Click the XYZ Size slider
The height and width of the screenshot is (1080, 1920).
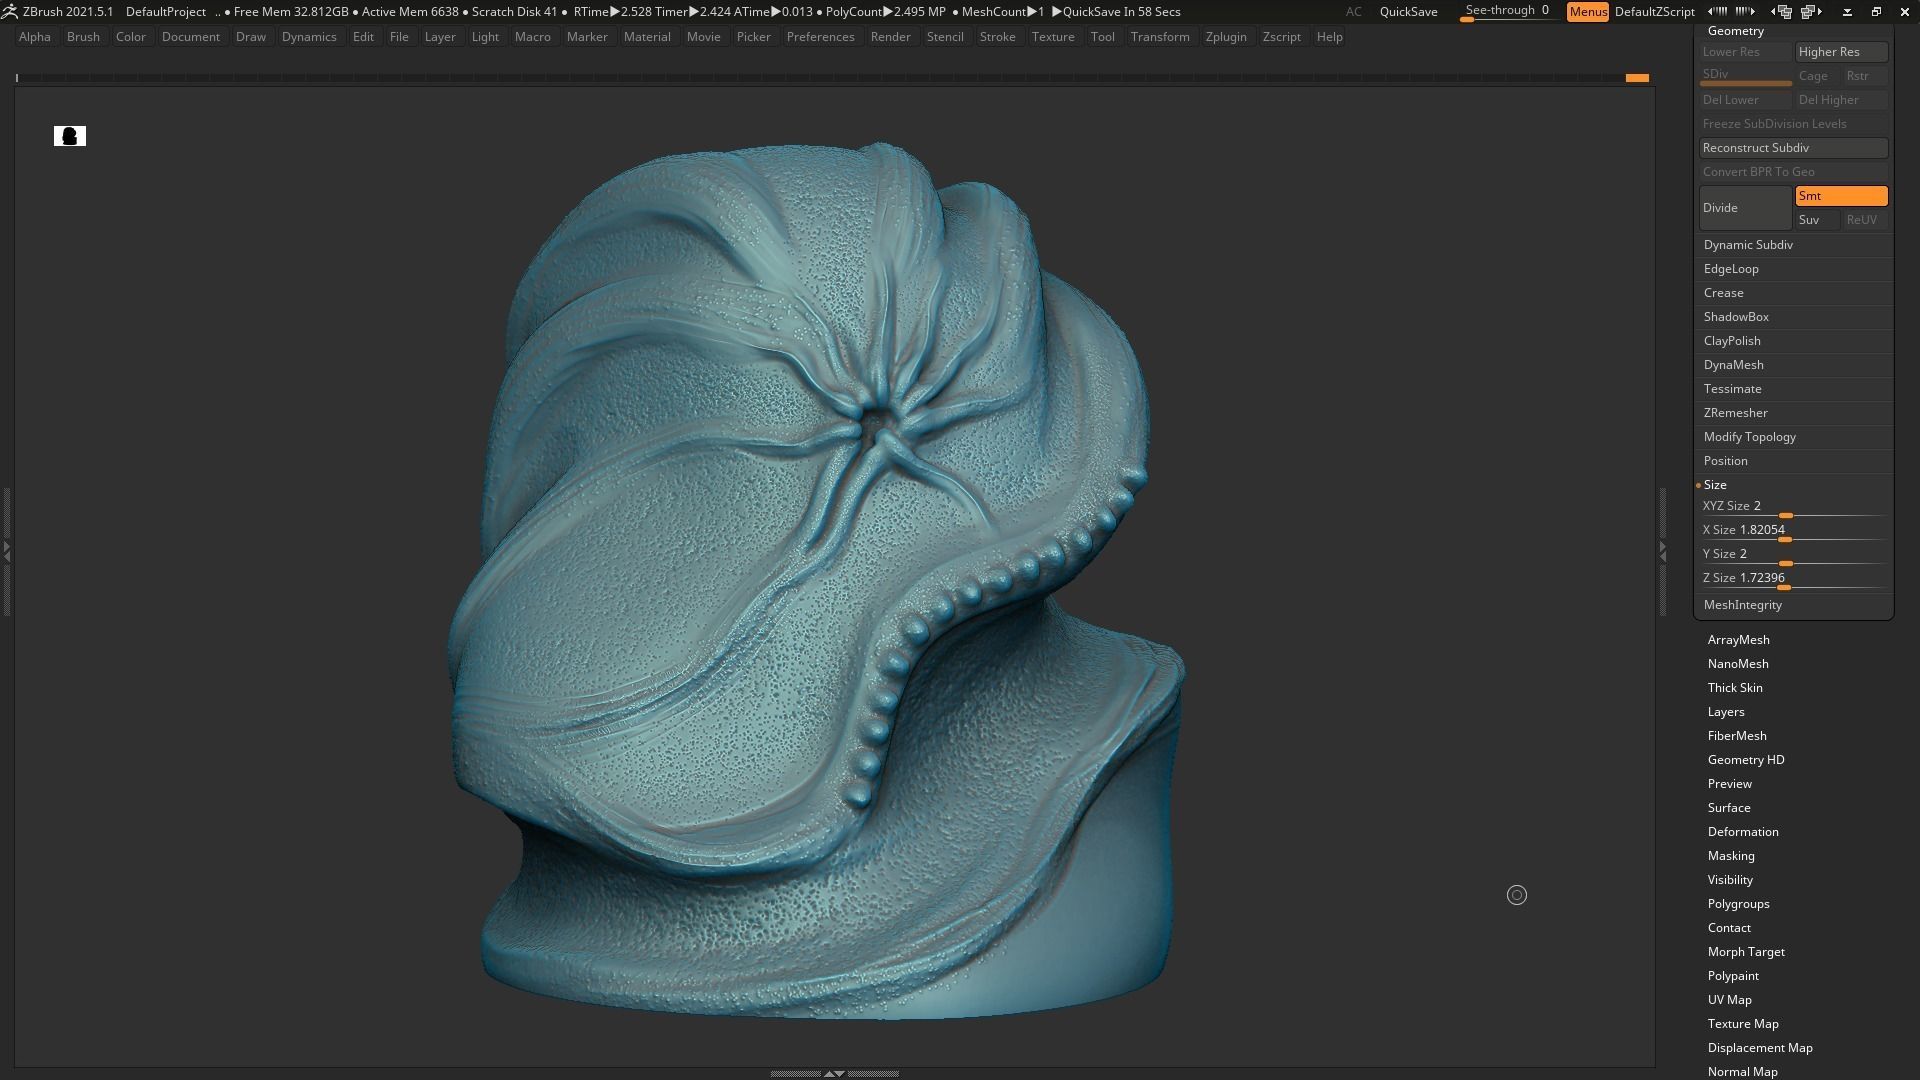tap(1793, 507)
